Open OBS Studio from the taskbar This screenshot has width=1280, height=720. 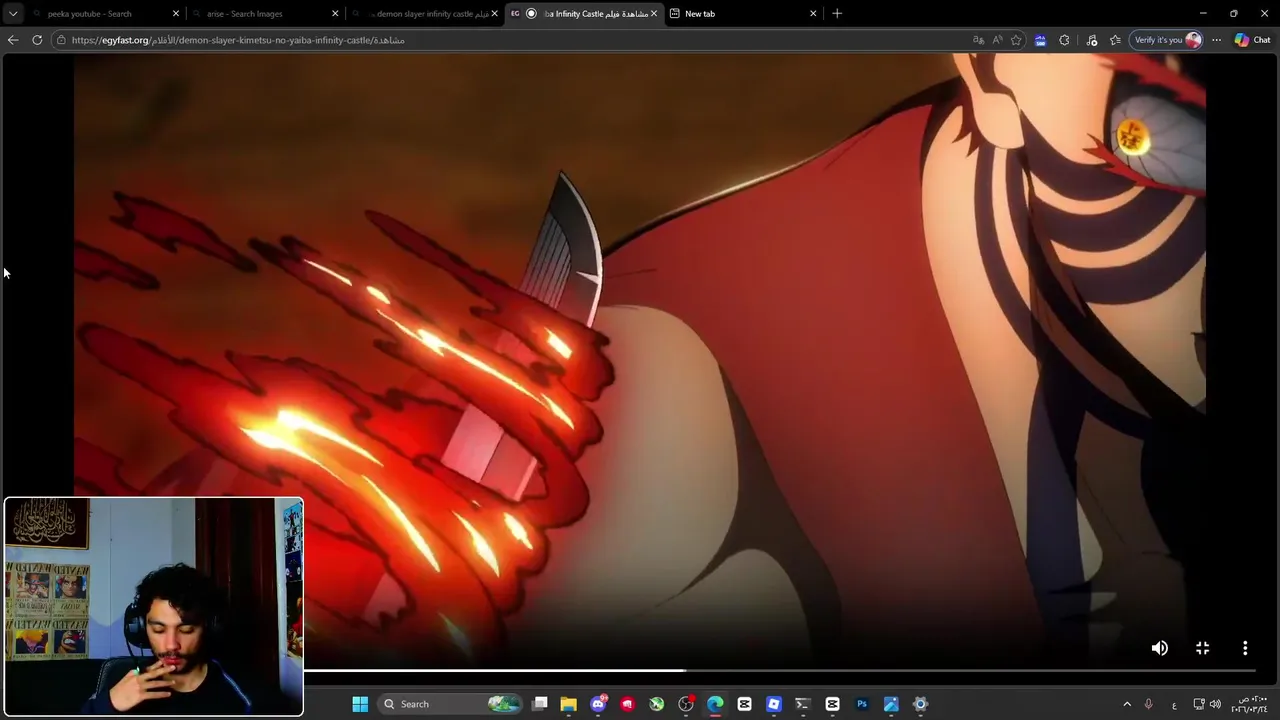tap(686, 704)
